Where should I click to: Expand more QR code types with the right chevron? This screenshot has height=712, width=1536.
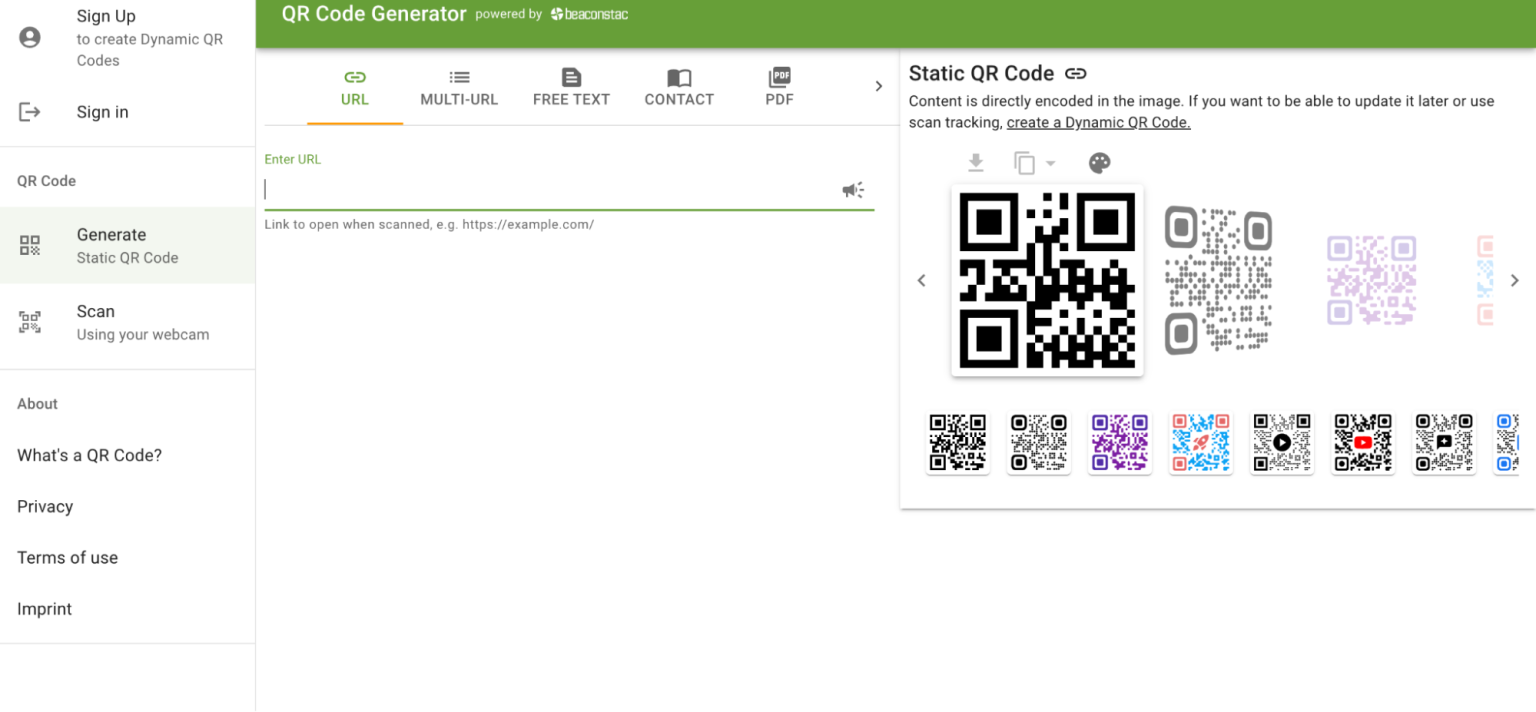coord(878,85)
